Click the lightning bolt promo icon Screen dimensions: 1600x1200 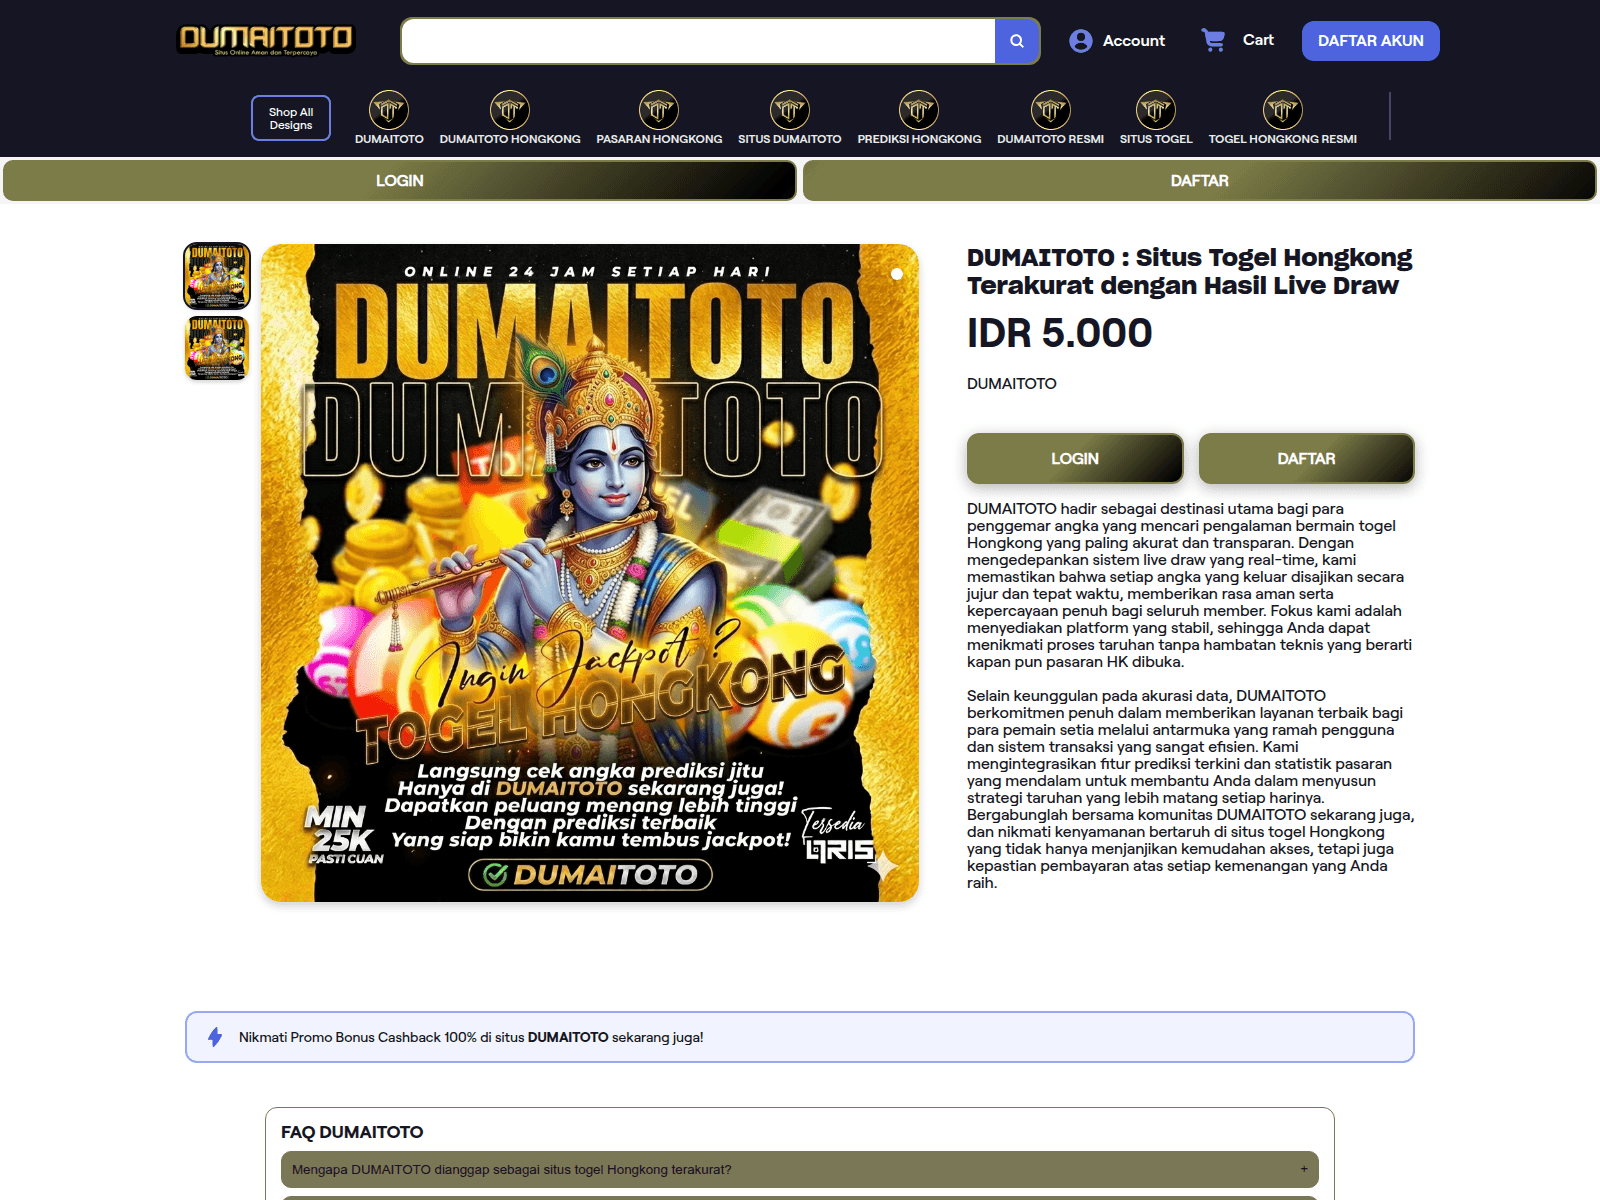coord(215,1037)
